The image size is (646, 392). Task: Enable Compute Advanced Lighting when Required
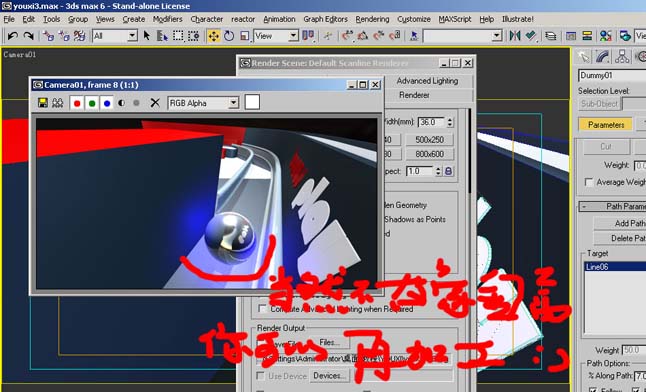(262, 309)
